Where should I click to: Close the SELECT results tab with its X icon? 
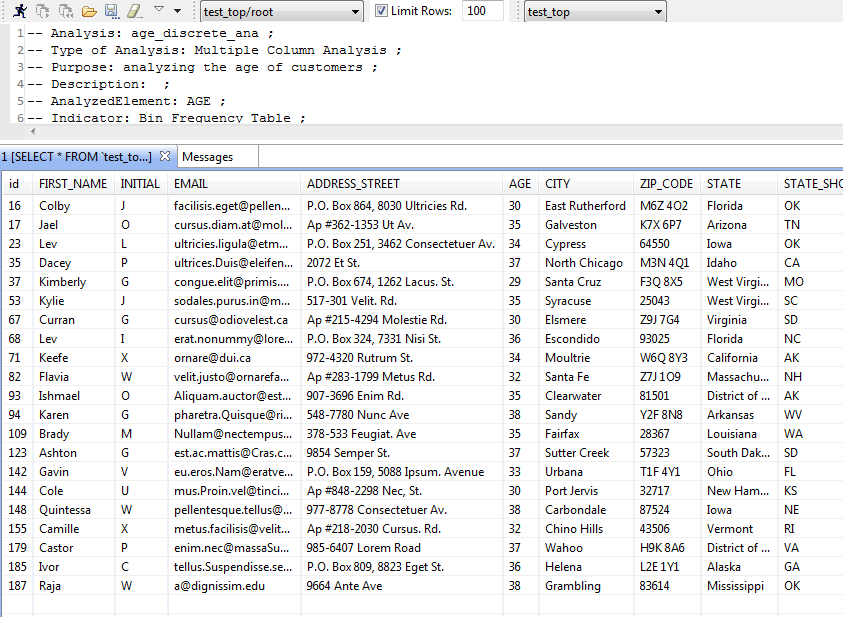tap(165, 156)
